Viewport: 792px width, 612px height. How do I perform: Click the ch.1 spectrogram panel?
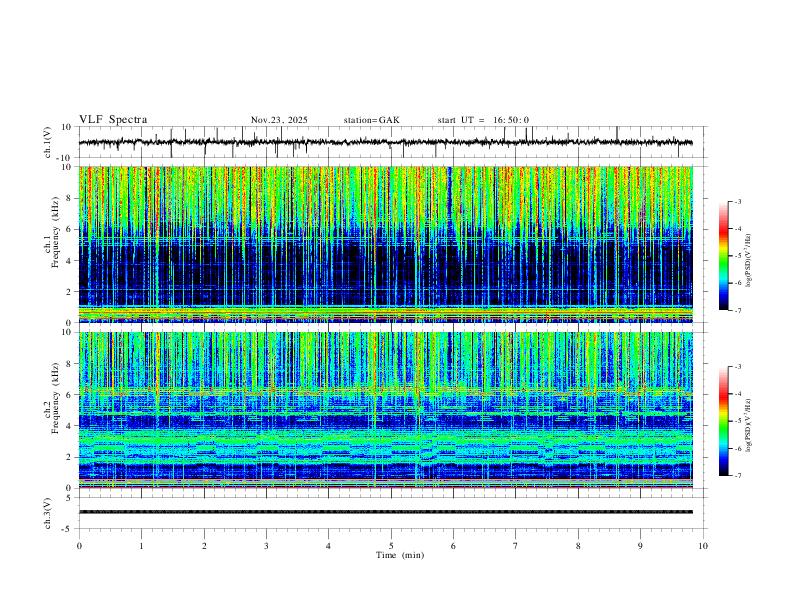pyautogui.click(x=385, y=244)
